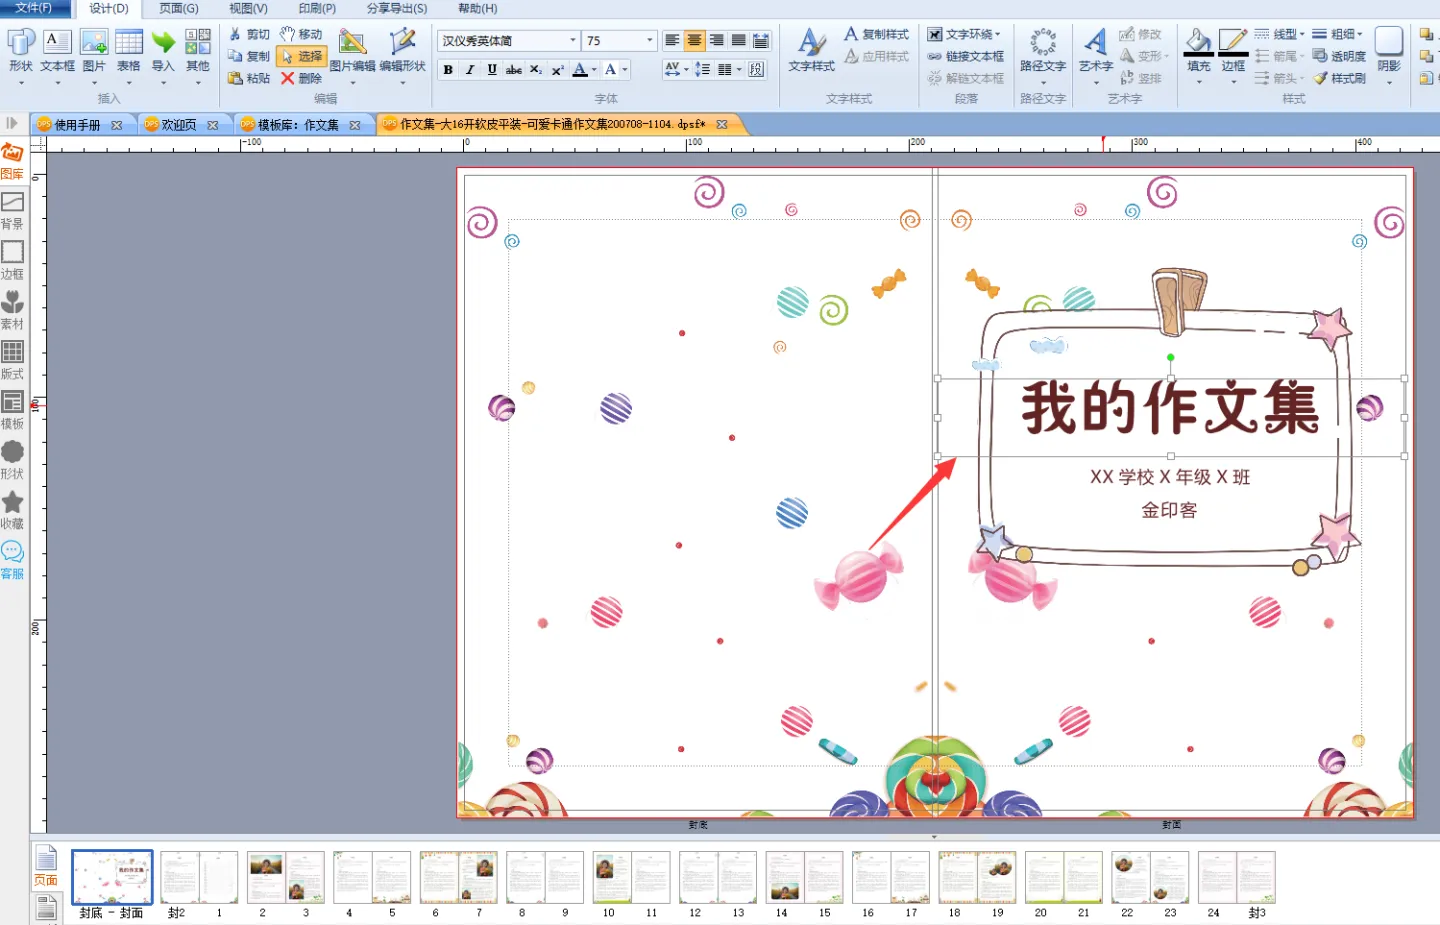Switch to the 使用手册 document tab
This screenshot has width=1440, height=925.
pyautogui.click(x=77, y=125)
